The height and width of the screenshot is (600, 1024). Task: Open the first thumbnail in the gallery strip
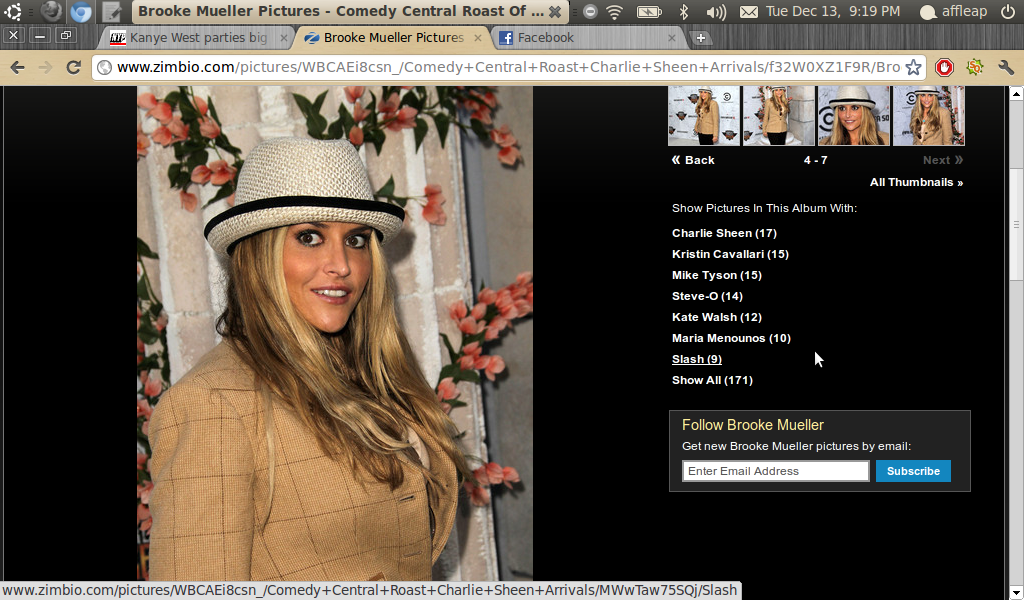704,116
